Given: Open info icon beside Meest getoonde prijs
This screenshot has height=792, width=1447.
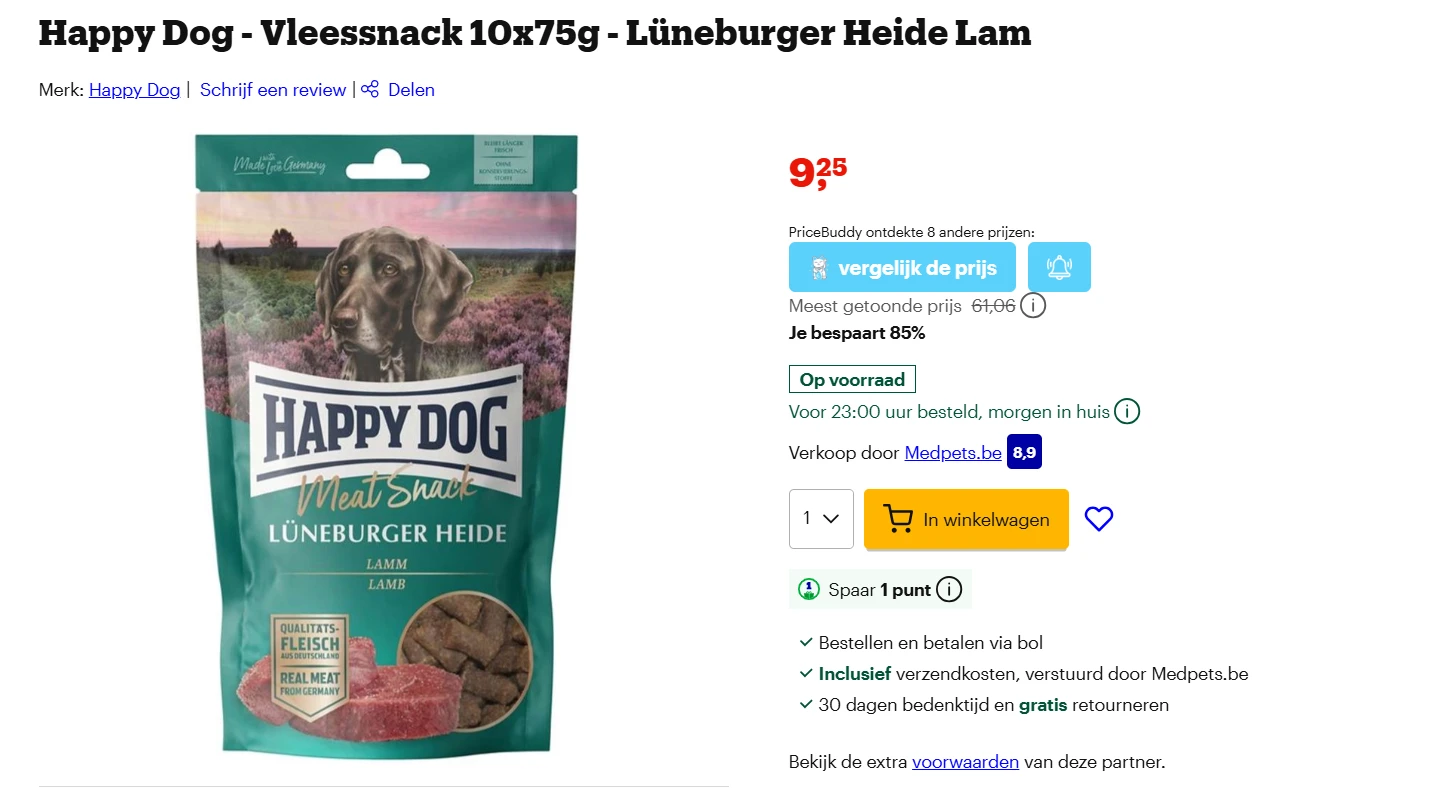Looking at the screenshot, I should 1033,305.
